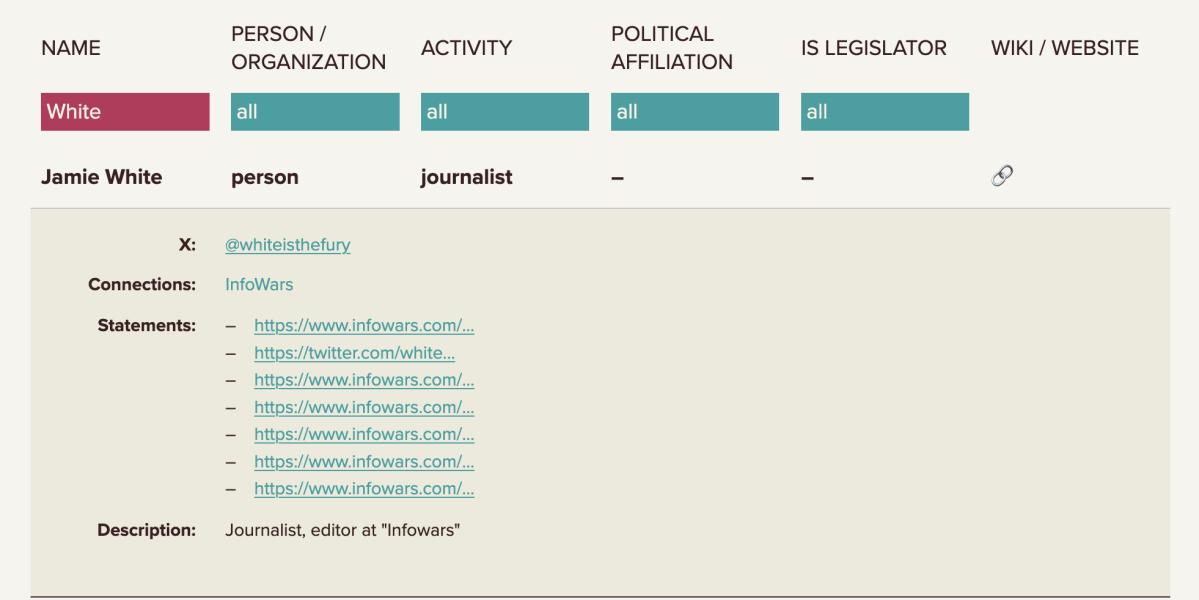Open the last infowars.com statement link
1199x600 pixels.
coord(364,488)
